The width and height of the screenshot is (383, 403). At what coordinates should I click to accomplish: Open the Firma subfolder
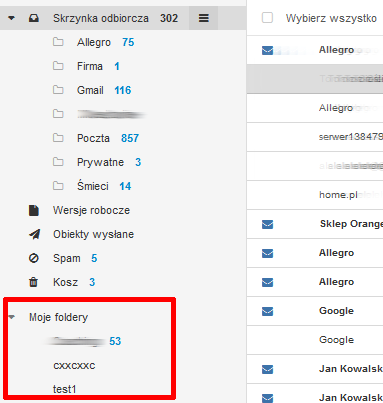(90, 66)
